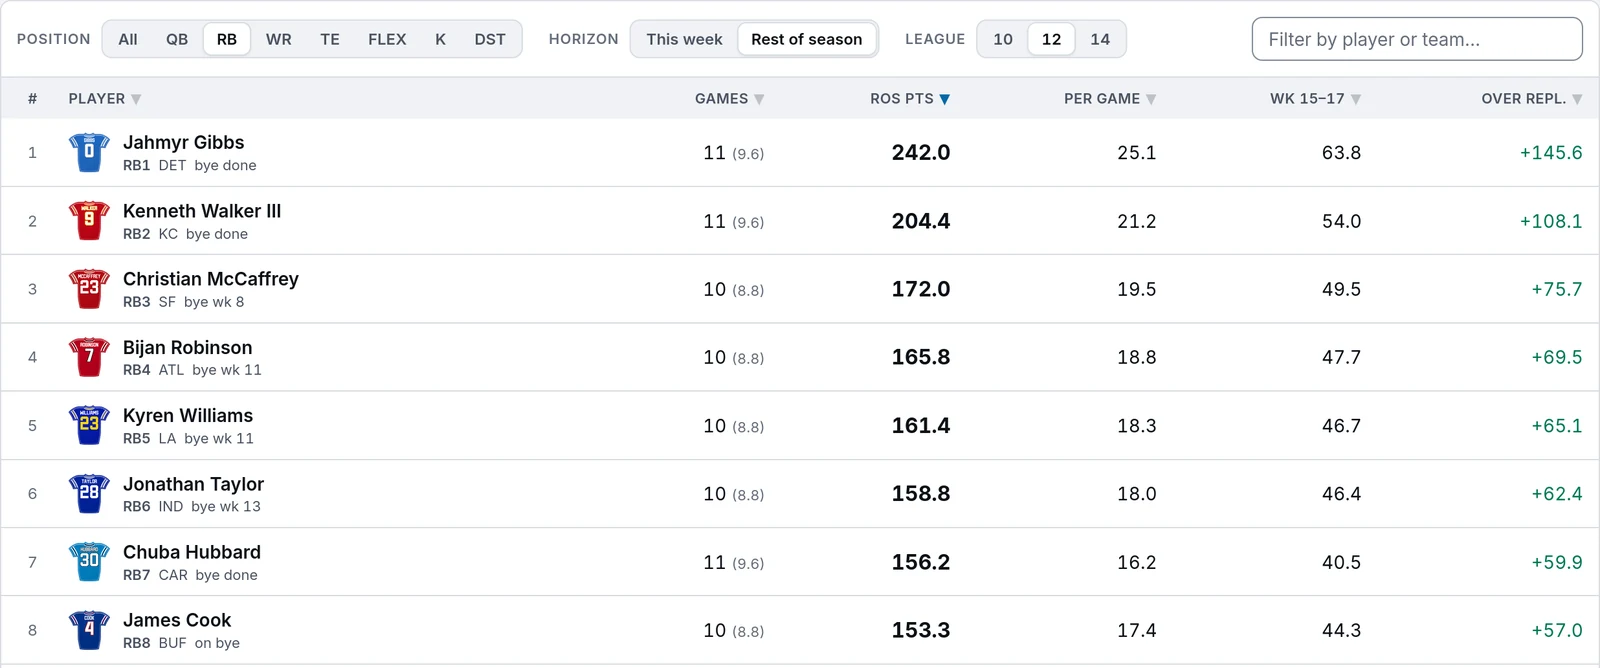Viewport: 1600px width, 668px height.
Task: Open Chuba Hubbard player name
Action: tap(192, 552)
